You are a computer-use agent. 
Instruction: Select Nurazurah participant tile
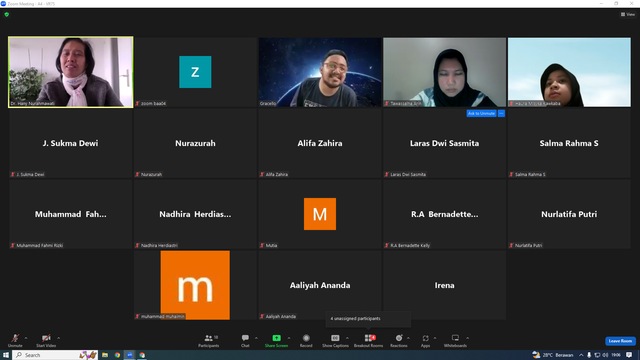tap(195, 143)
